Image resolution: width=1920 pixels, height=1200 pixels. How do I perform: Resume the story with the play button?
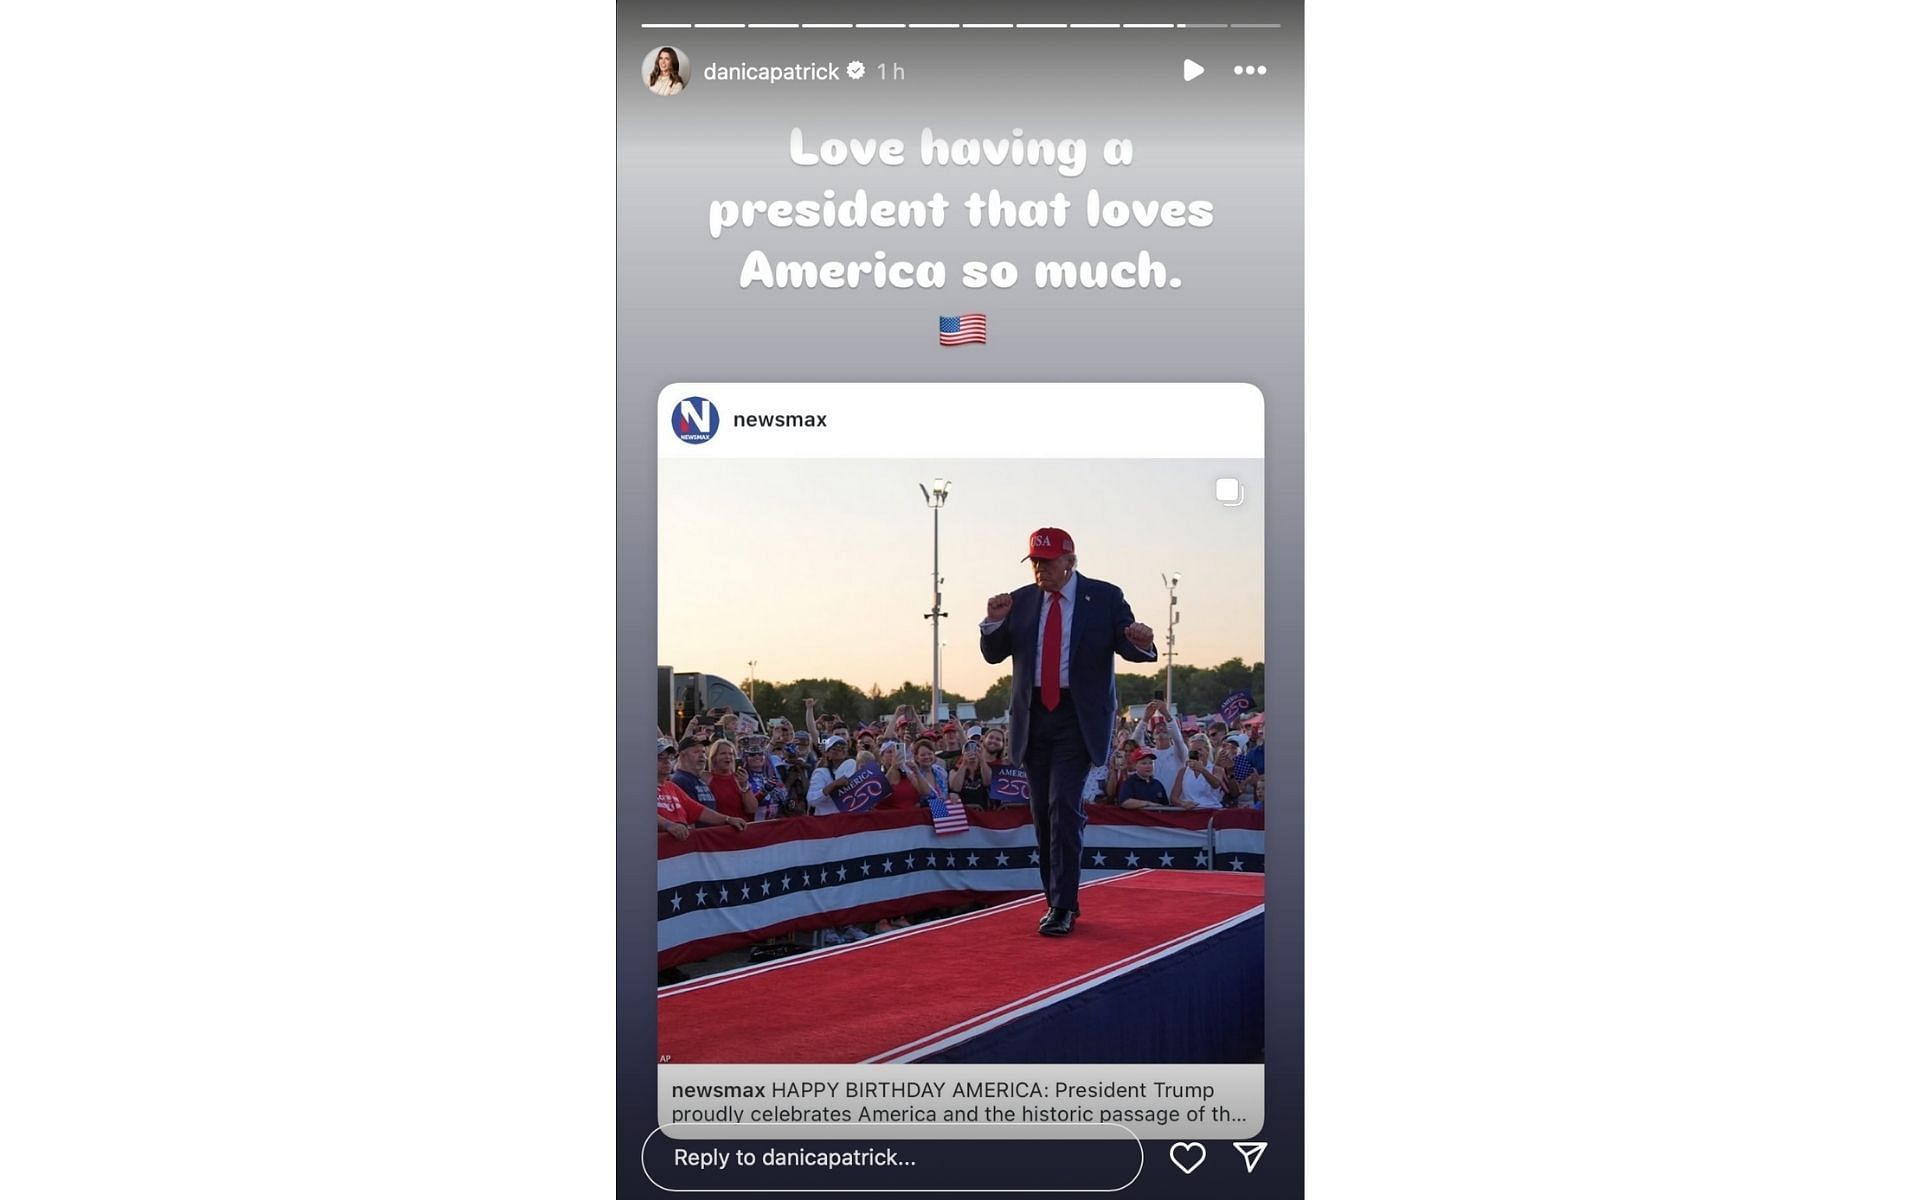pos(1192,70)
